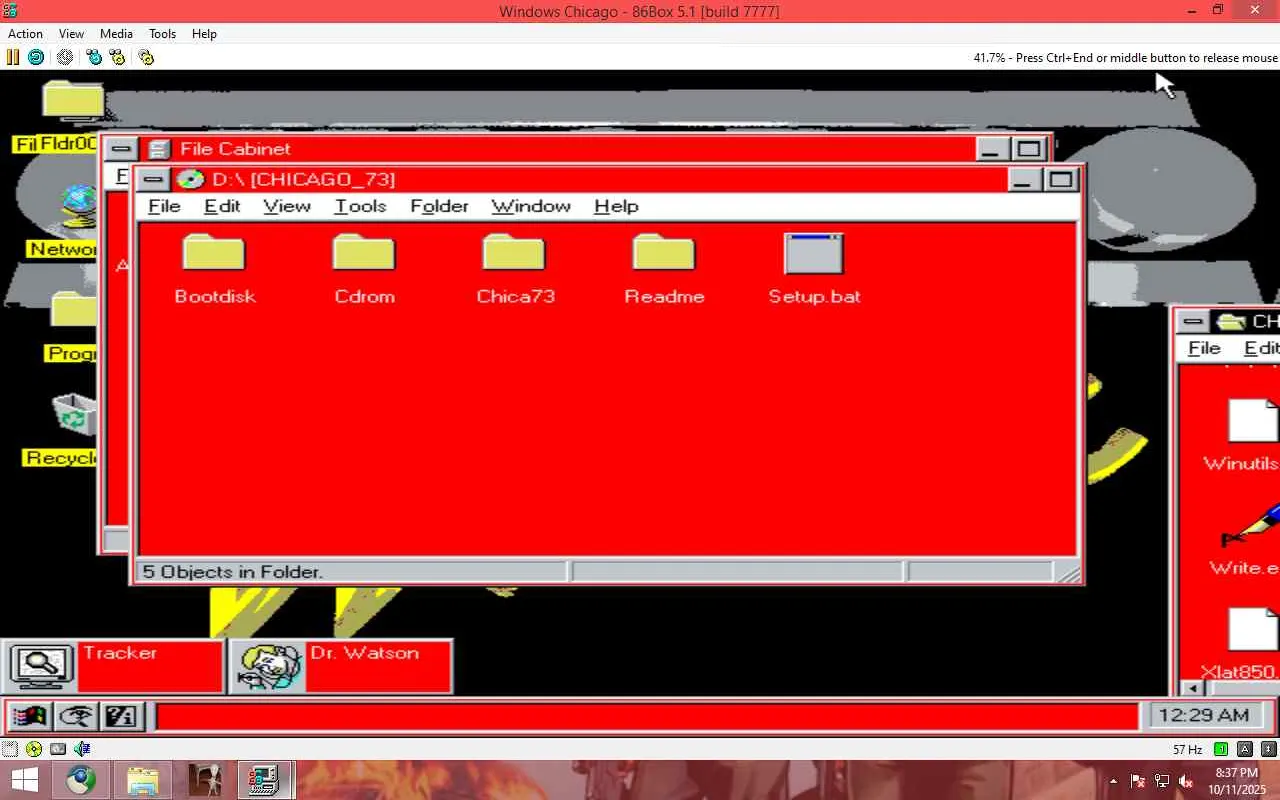The height and width of the screenshot is (800, 1280).
Task: Click the CD-ROM disc icon in 86Box status bar
Action: (34, 749)
